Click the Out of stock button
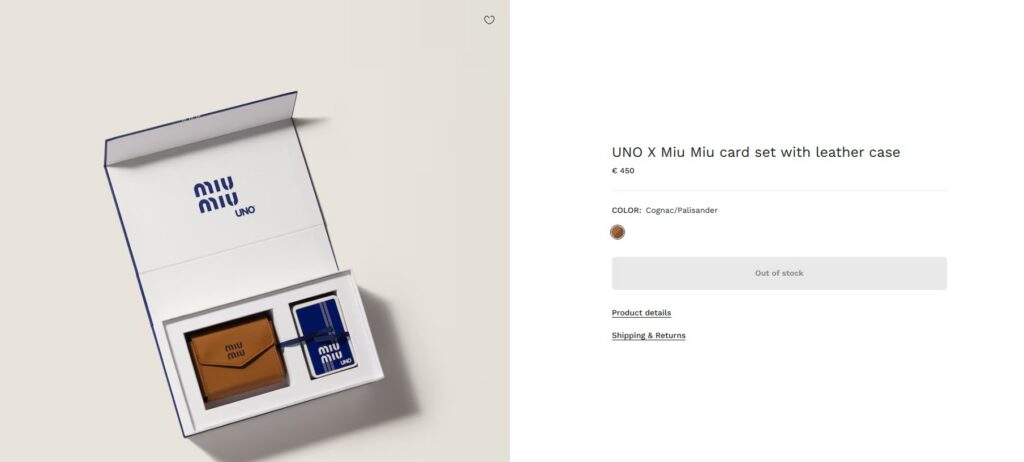The image size is (1024, 462). 779,273
